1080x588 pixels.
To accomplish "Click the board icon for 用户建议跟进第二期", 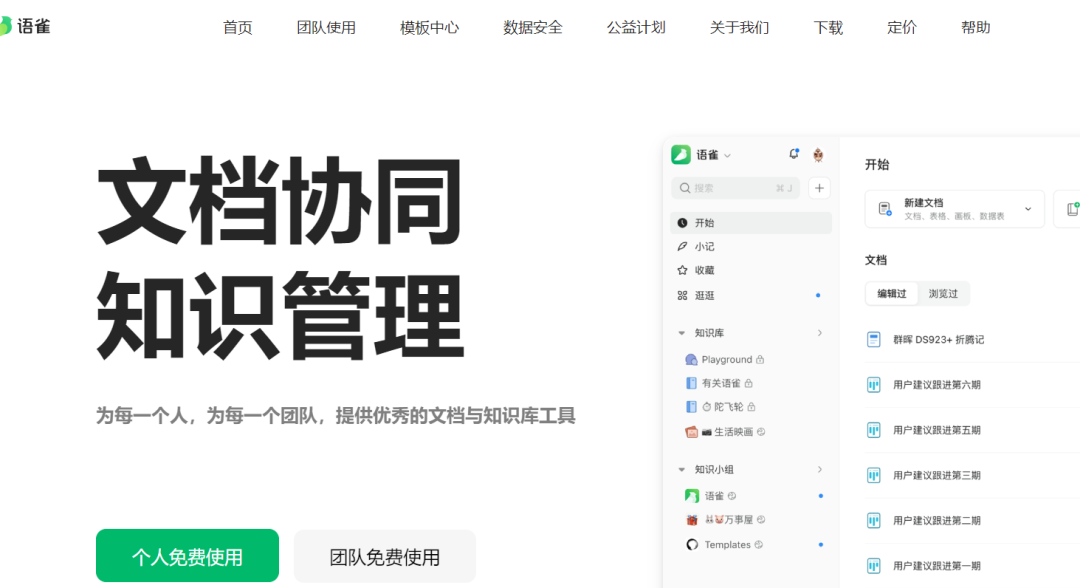I will point(873,521).
